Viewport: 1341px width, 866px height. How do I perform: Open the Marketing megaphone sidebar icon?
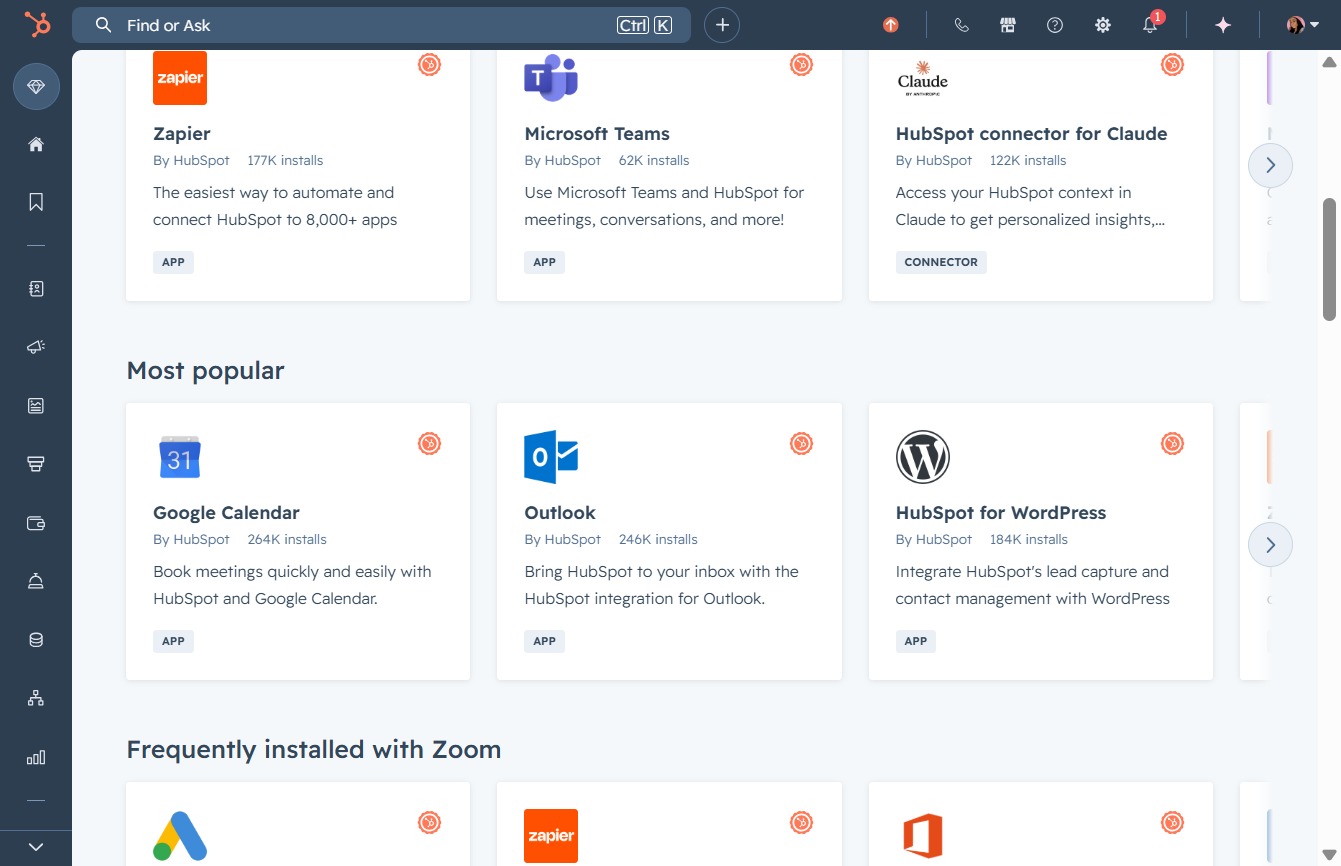pyautogui.click(x=36, y=347)
